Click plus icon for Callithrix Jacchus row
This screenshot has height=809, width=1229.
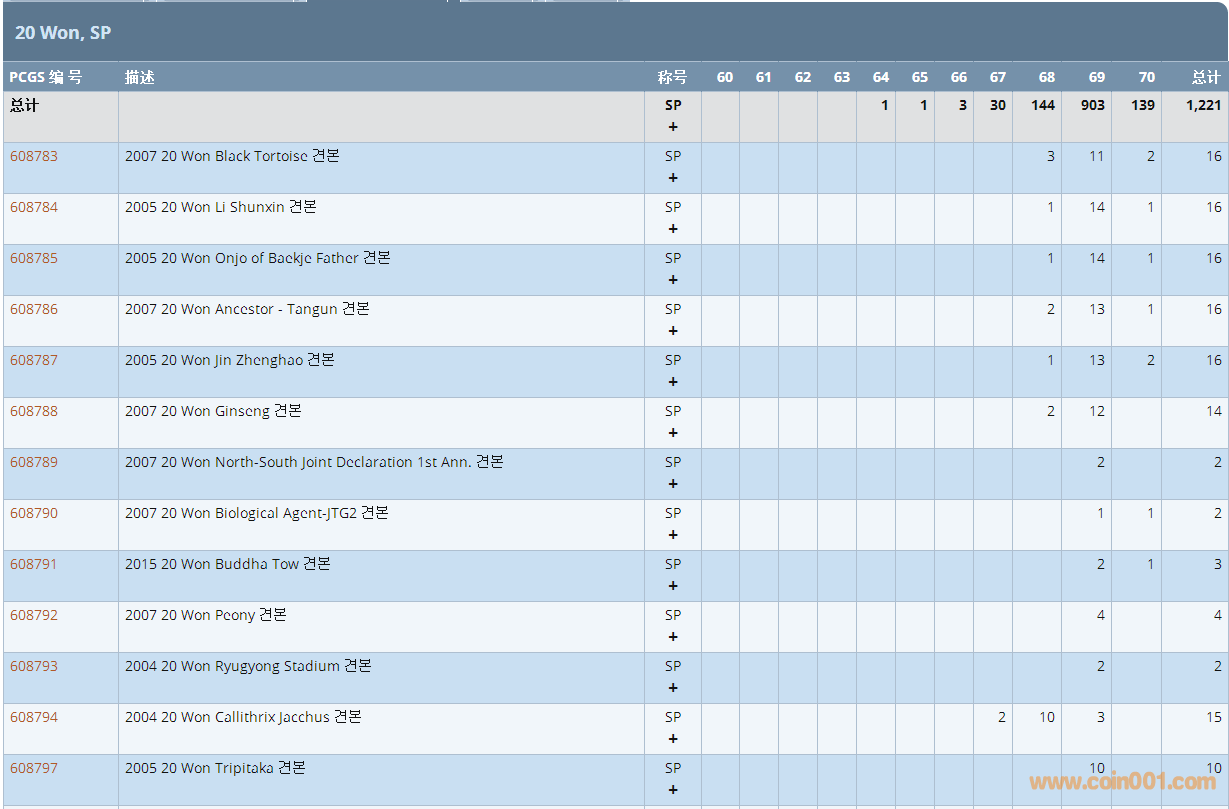[x=673, y=739]
